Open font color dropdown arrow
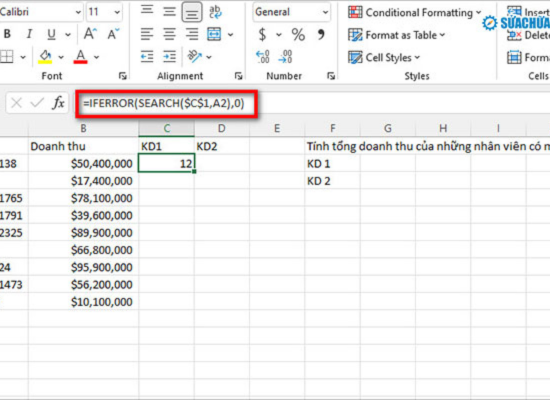The image size is (550, 400). 96,57
